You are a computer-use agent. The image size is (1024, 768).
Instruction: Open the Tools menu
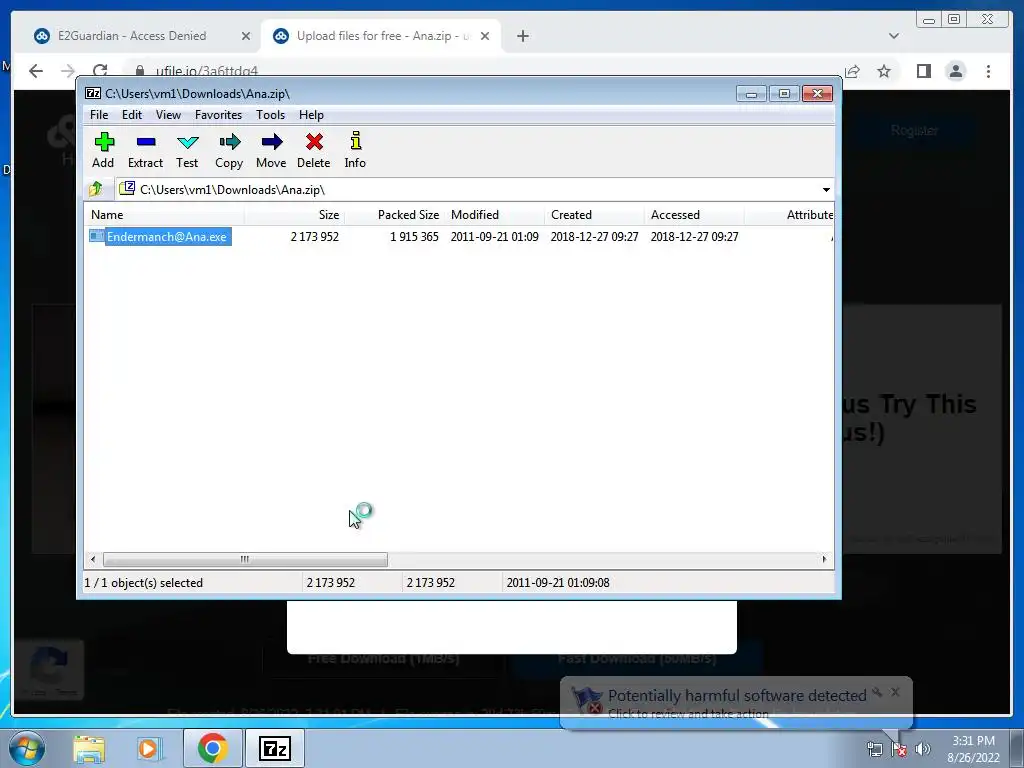pos(270,115)
